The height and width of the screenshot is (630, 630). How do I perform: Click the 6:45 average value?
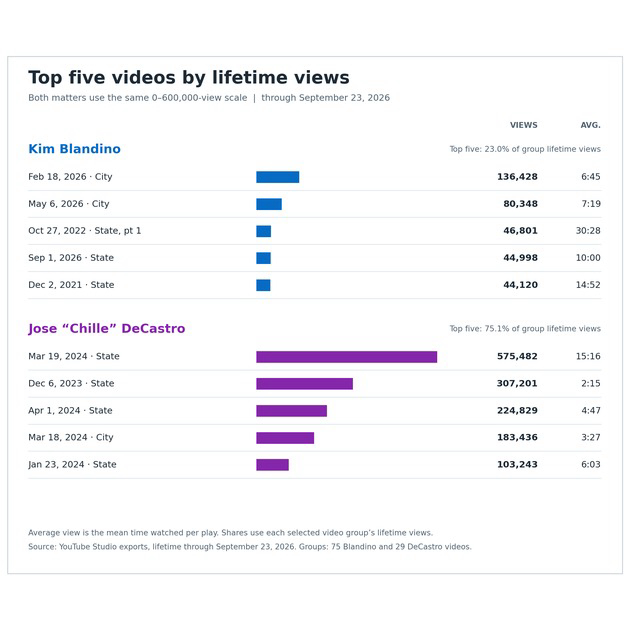(x=591, y=177)
